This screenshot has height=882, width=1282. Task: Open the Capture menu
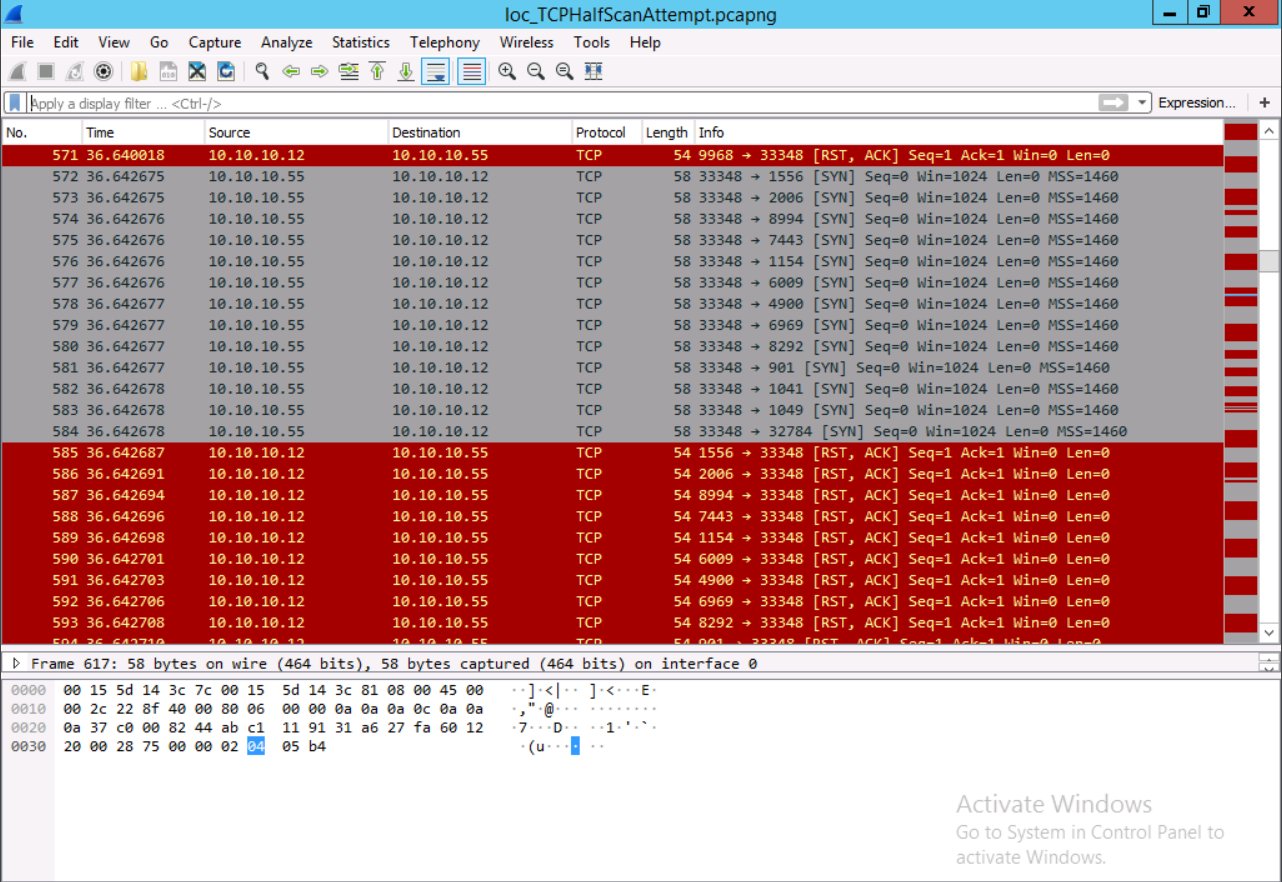[215, 42]
